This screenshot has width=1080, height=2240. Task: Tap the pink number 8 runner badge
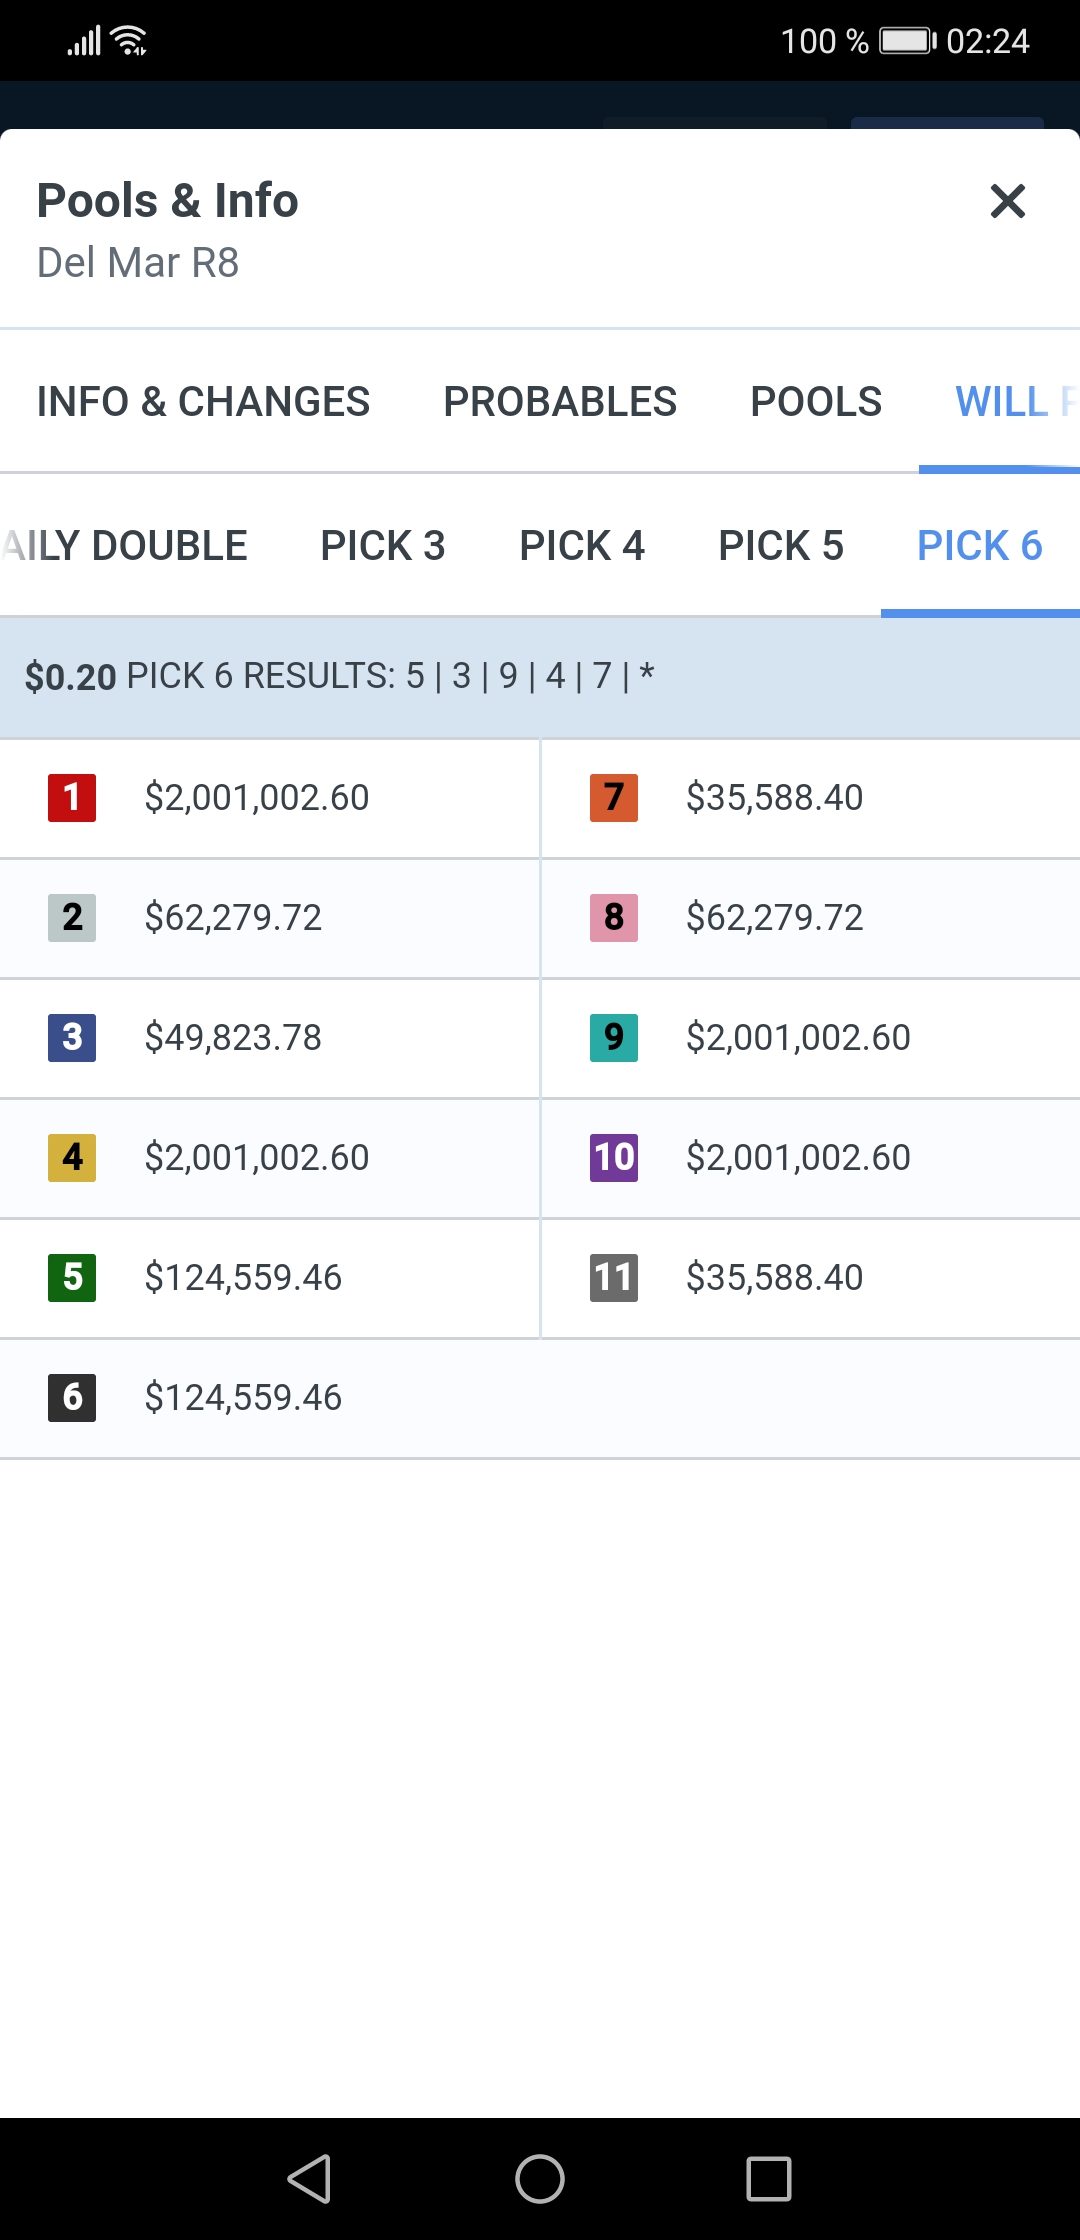click(614, 918)
